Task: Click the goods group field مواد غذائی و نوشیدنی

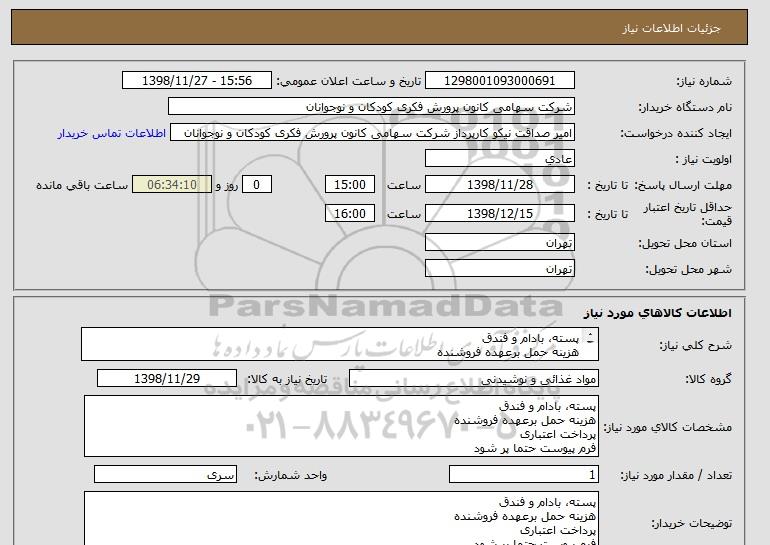Action: pos(474,379)
